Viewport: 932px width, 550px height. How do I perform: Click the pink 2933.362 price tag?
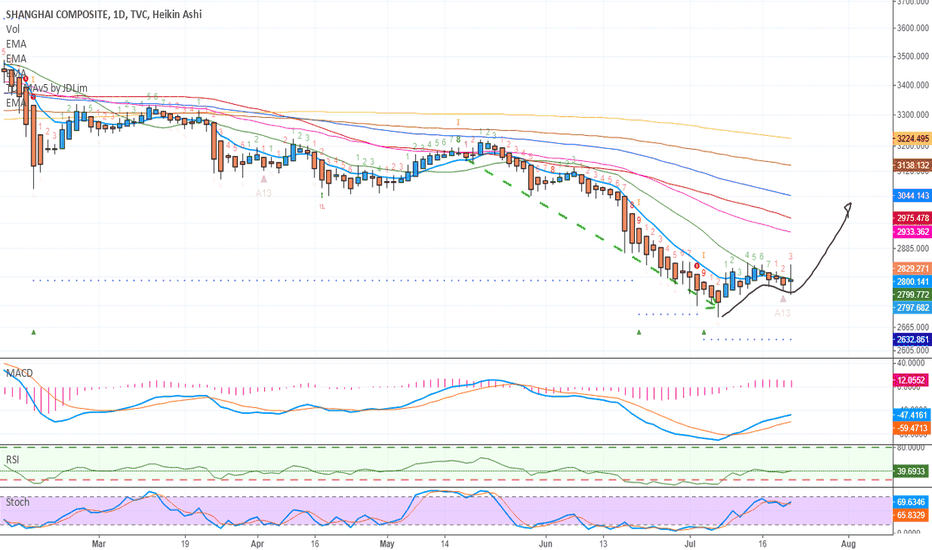tap(912, 232)
